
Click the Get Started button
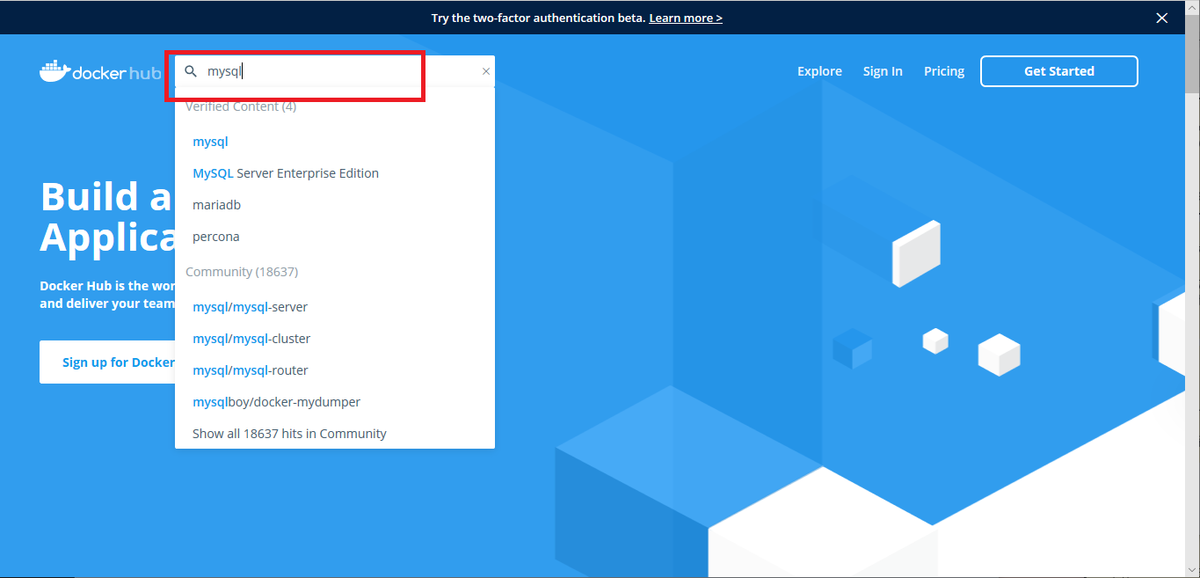(x=1059, y=71)
